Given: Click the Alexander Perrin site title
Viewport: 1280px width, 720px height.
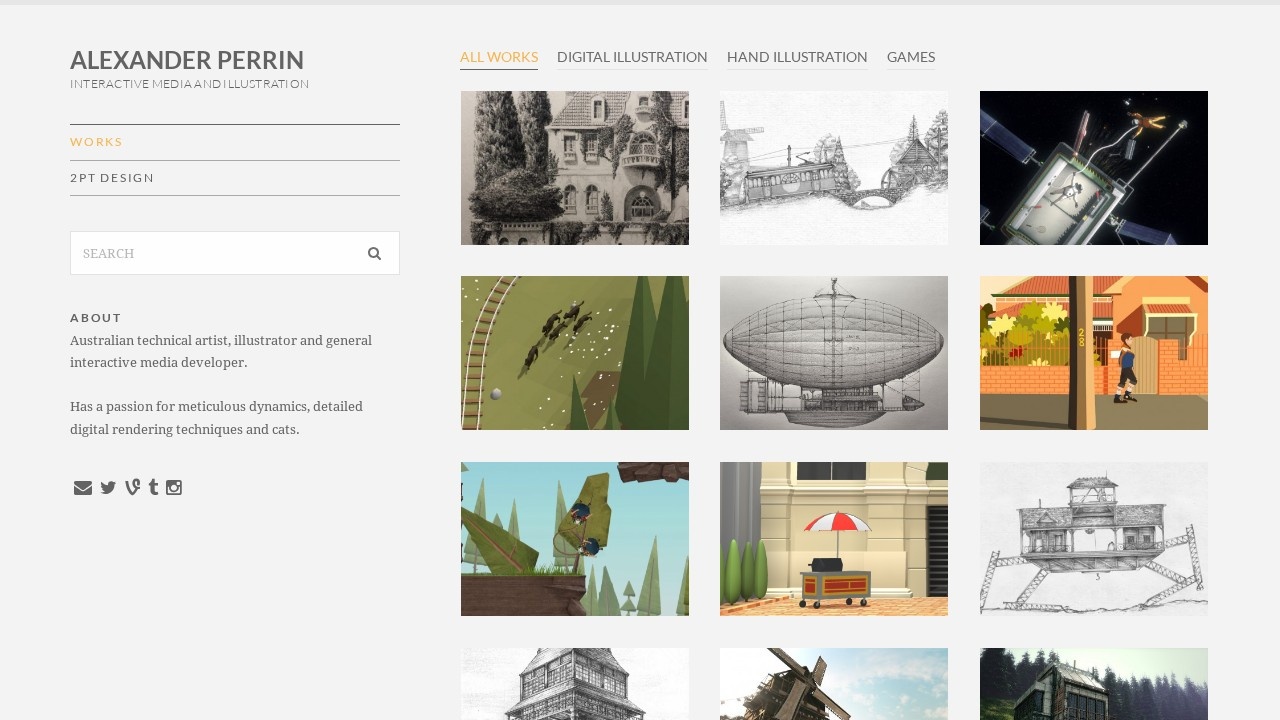Looking at the screenshot, I should click(x=187, y=60).
